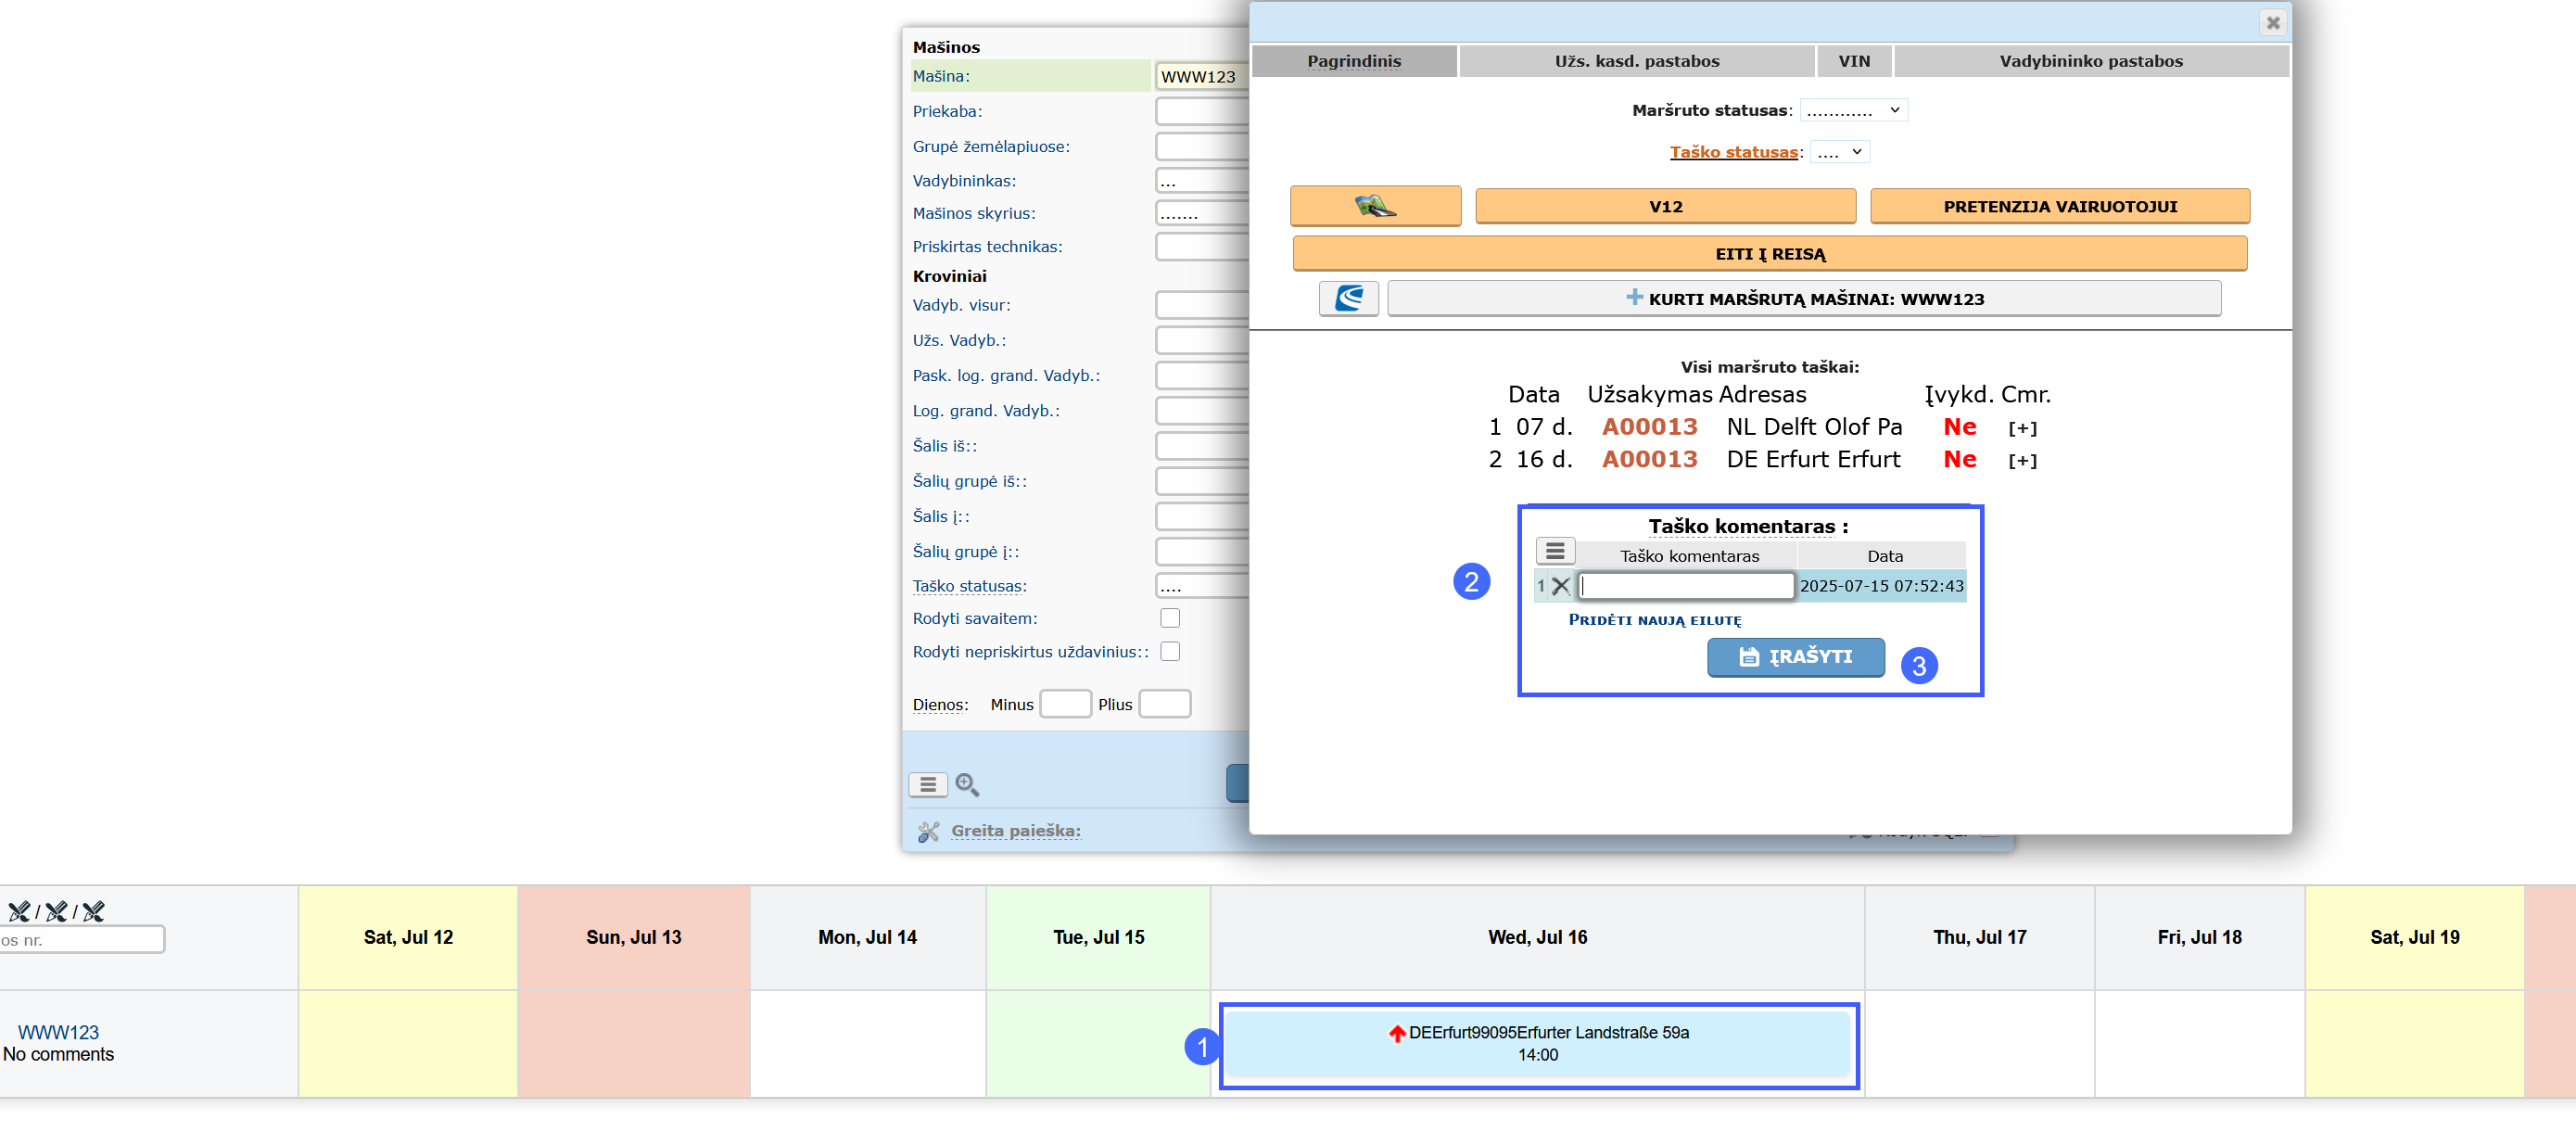Click the first pencil-brush icon above os nr. field

(19, 911)
